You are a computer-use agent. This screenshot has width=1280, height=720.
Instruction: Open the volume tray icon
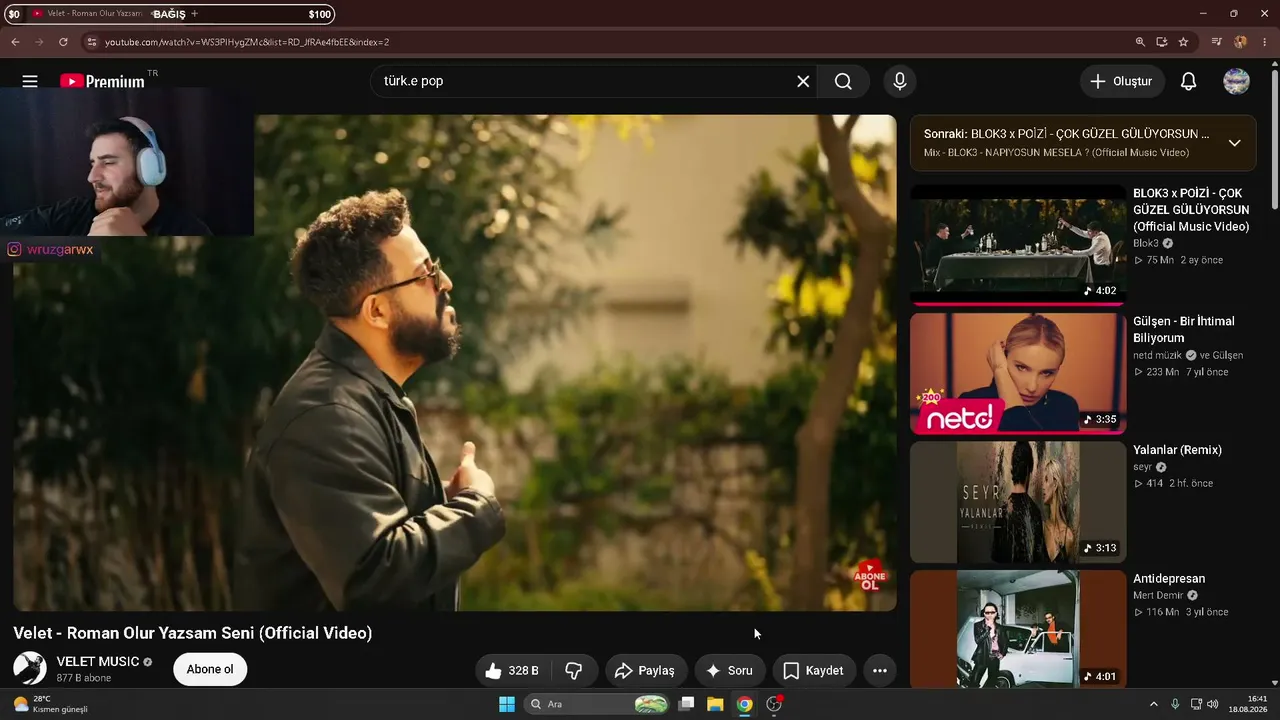pos(1212,704)
